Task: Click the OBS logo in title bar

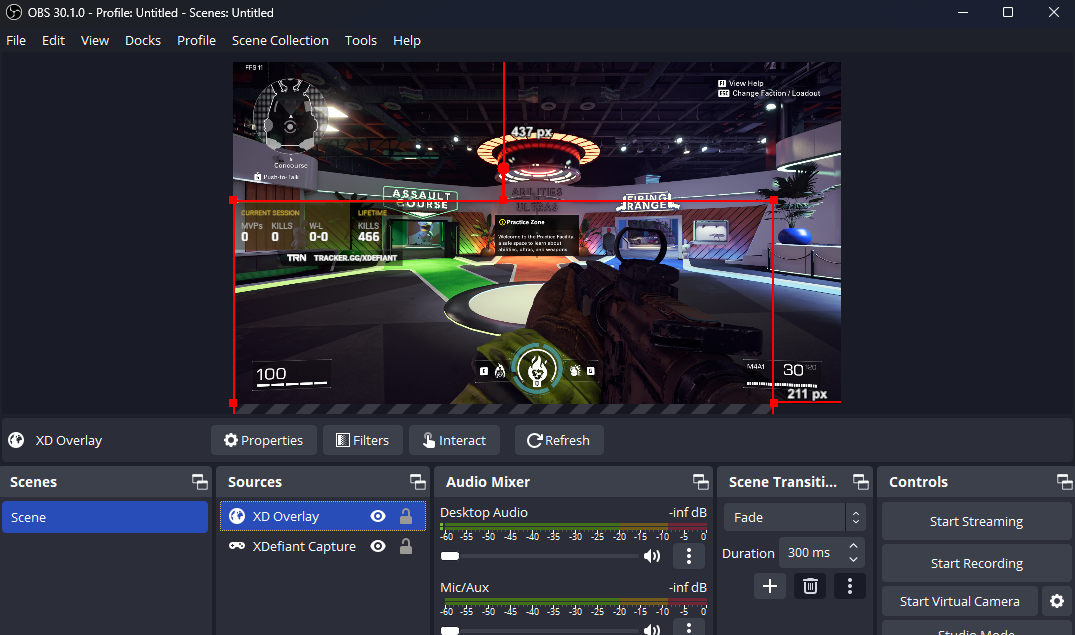Action: coord(14,12)
